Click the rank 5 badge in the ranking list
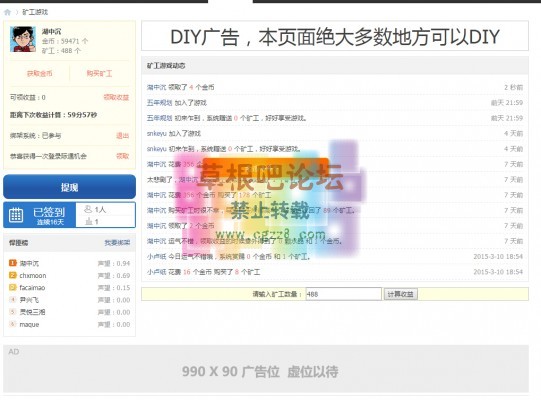The height and width of the screenshot is (400, 541). pyautogui.click(x=13, y=312)
